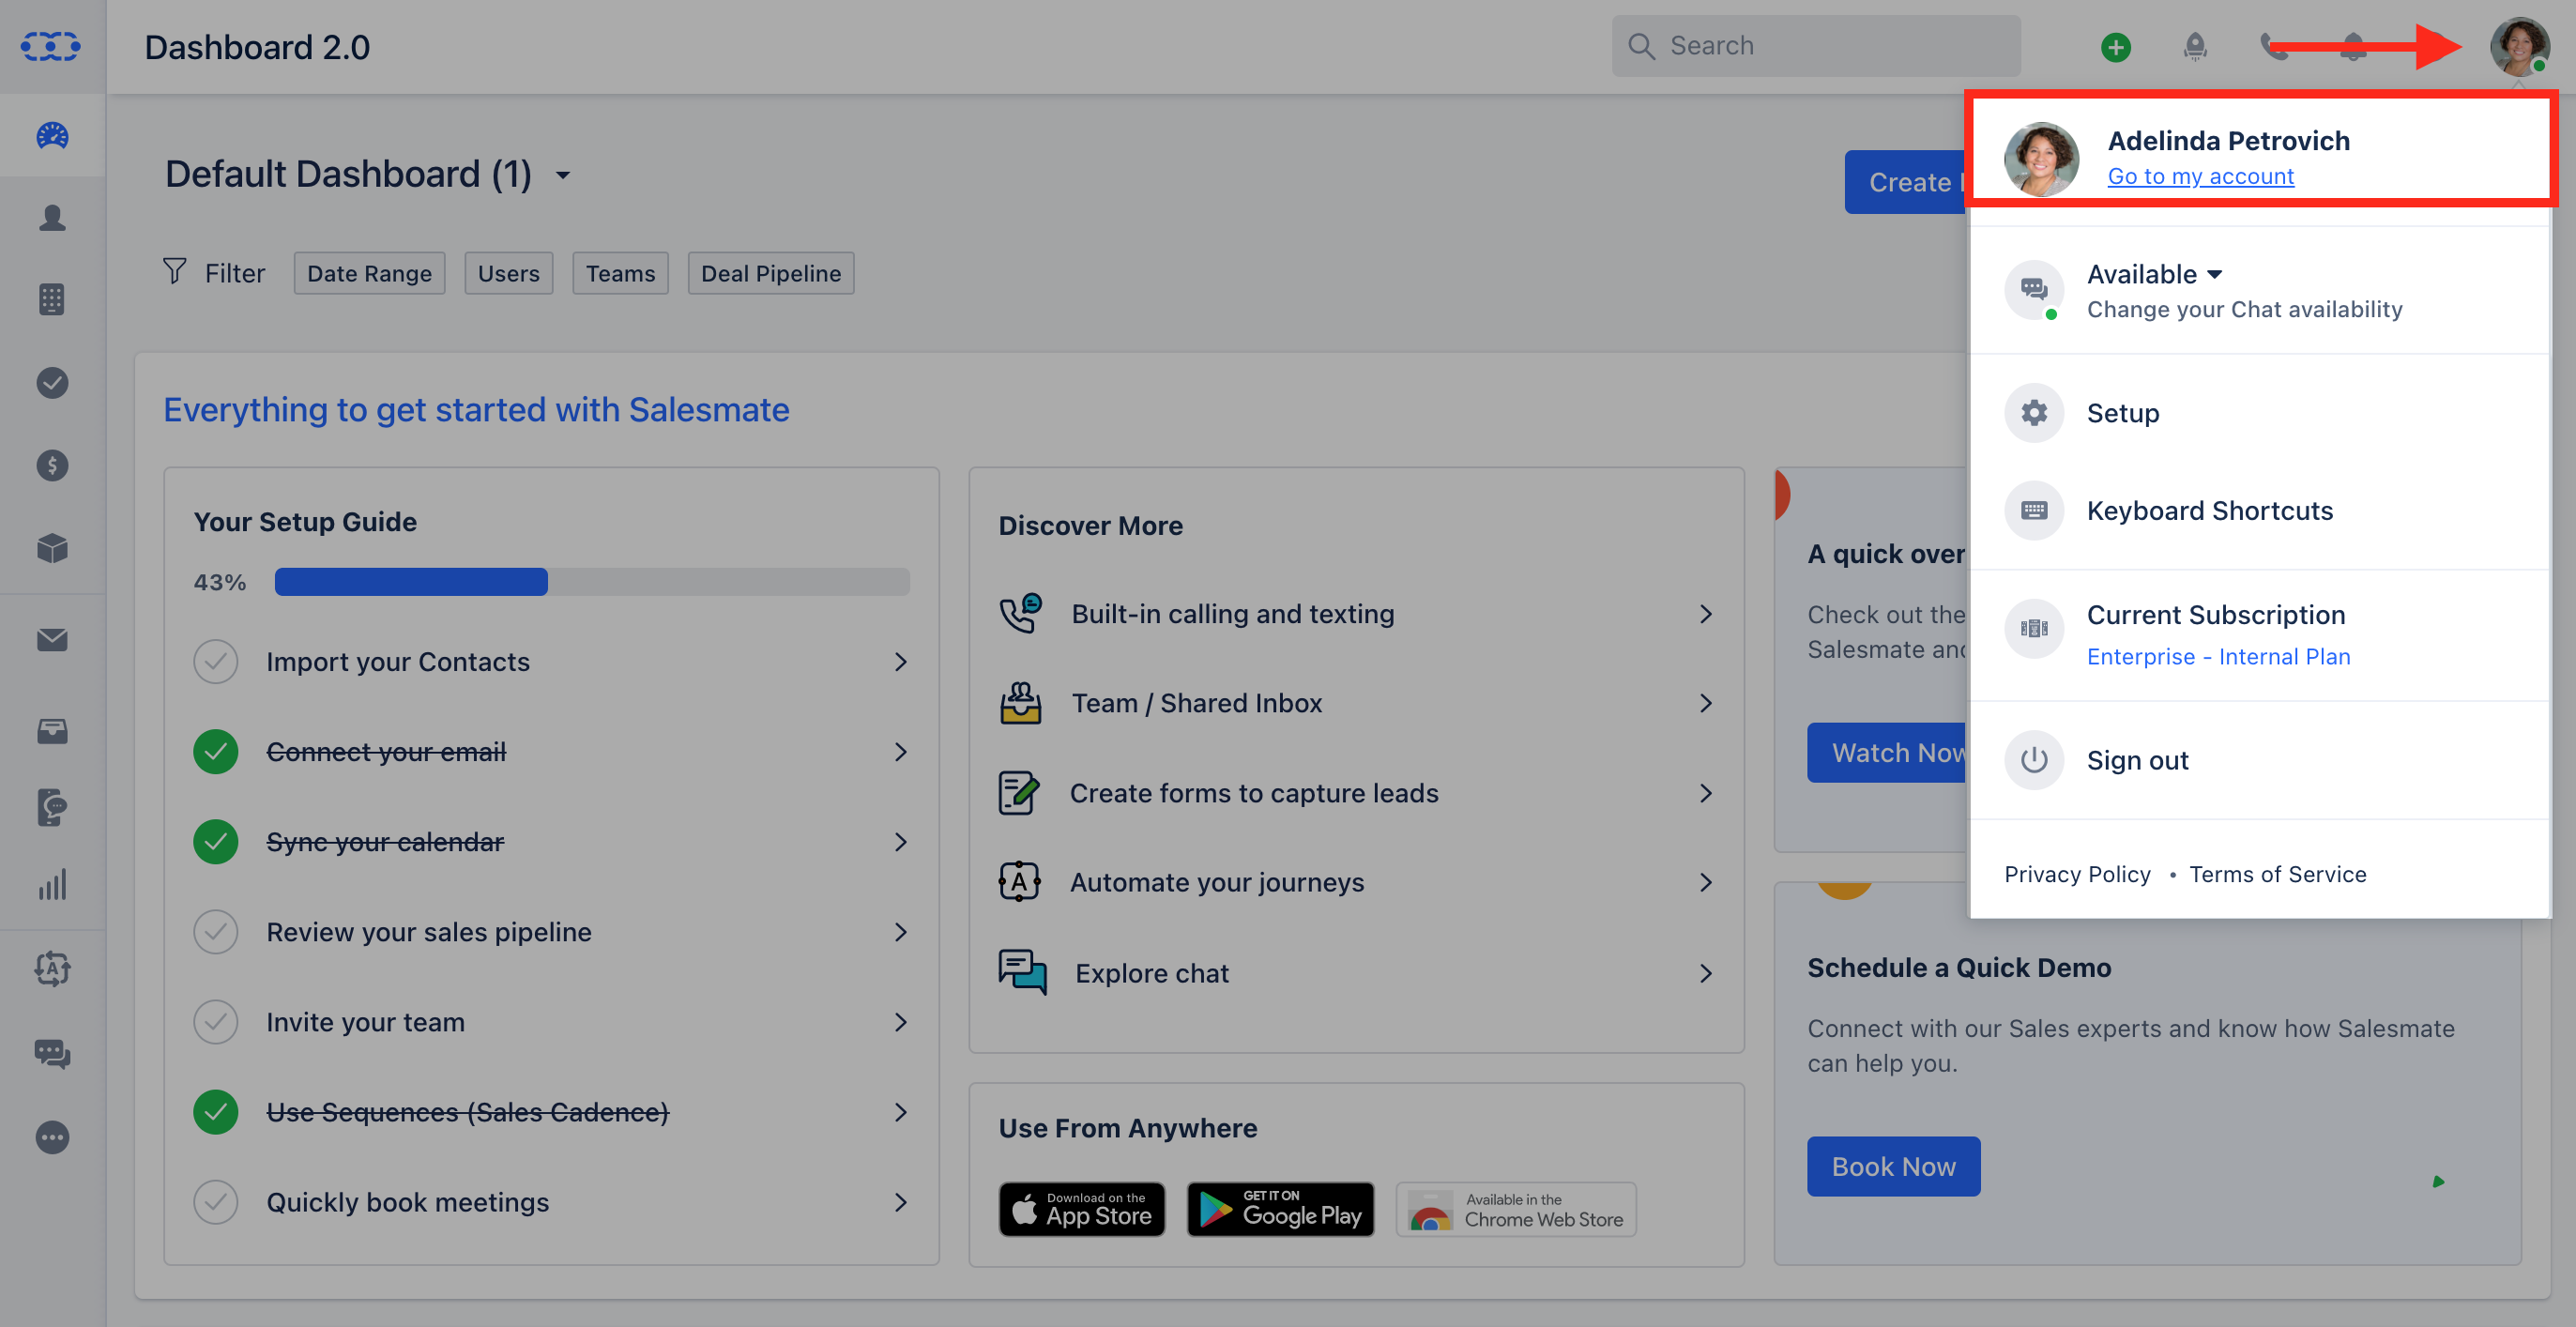Expand Create forms to capture leads chevron
Image resolution: width=2576 pixels, height=1327 pixels.
tap(1706, 793)
